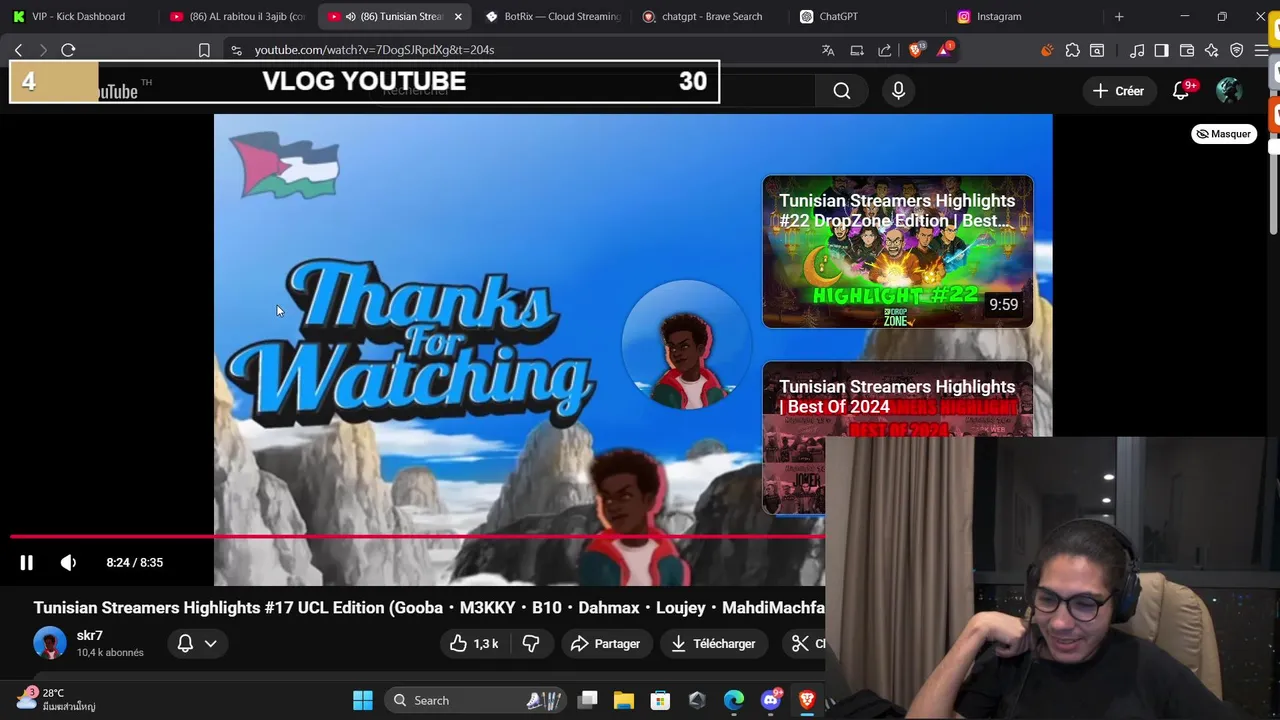Click the translate page icon

[828, 50]
